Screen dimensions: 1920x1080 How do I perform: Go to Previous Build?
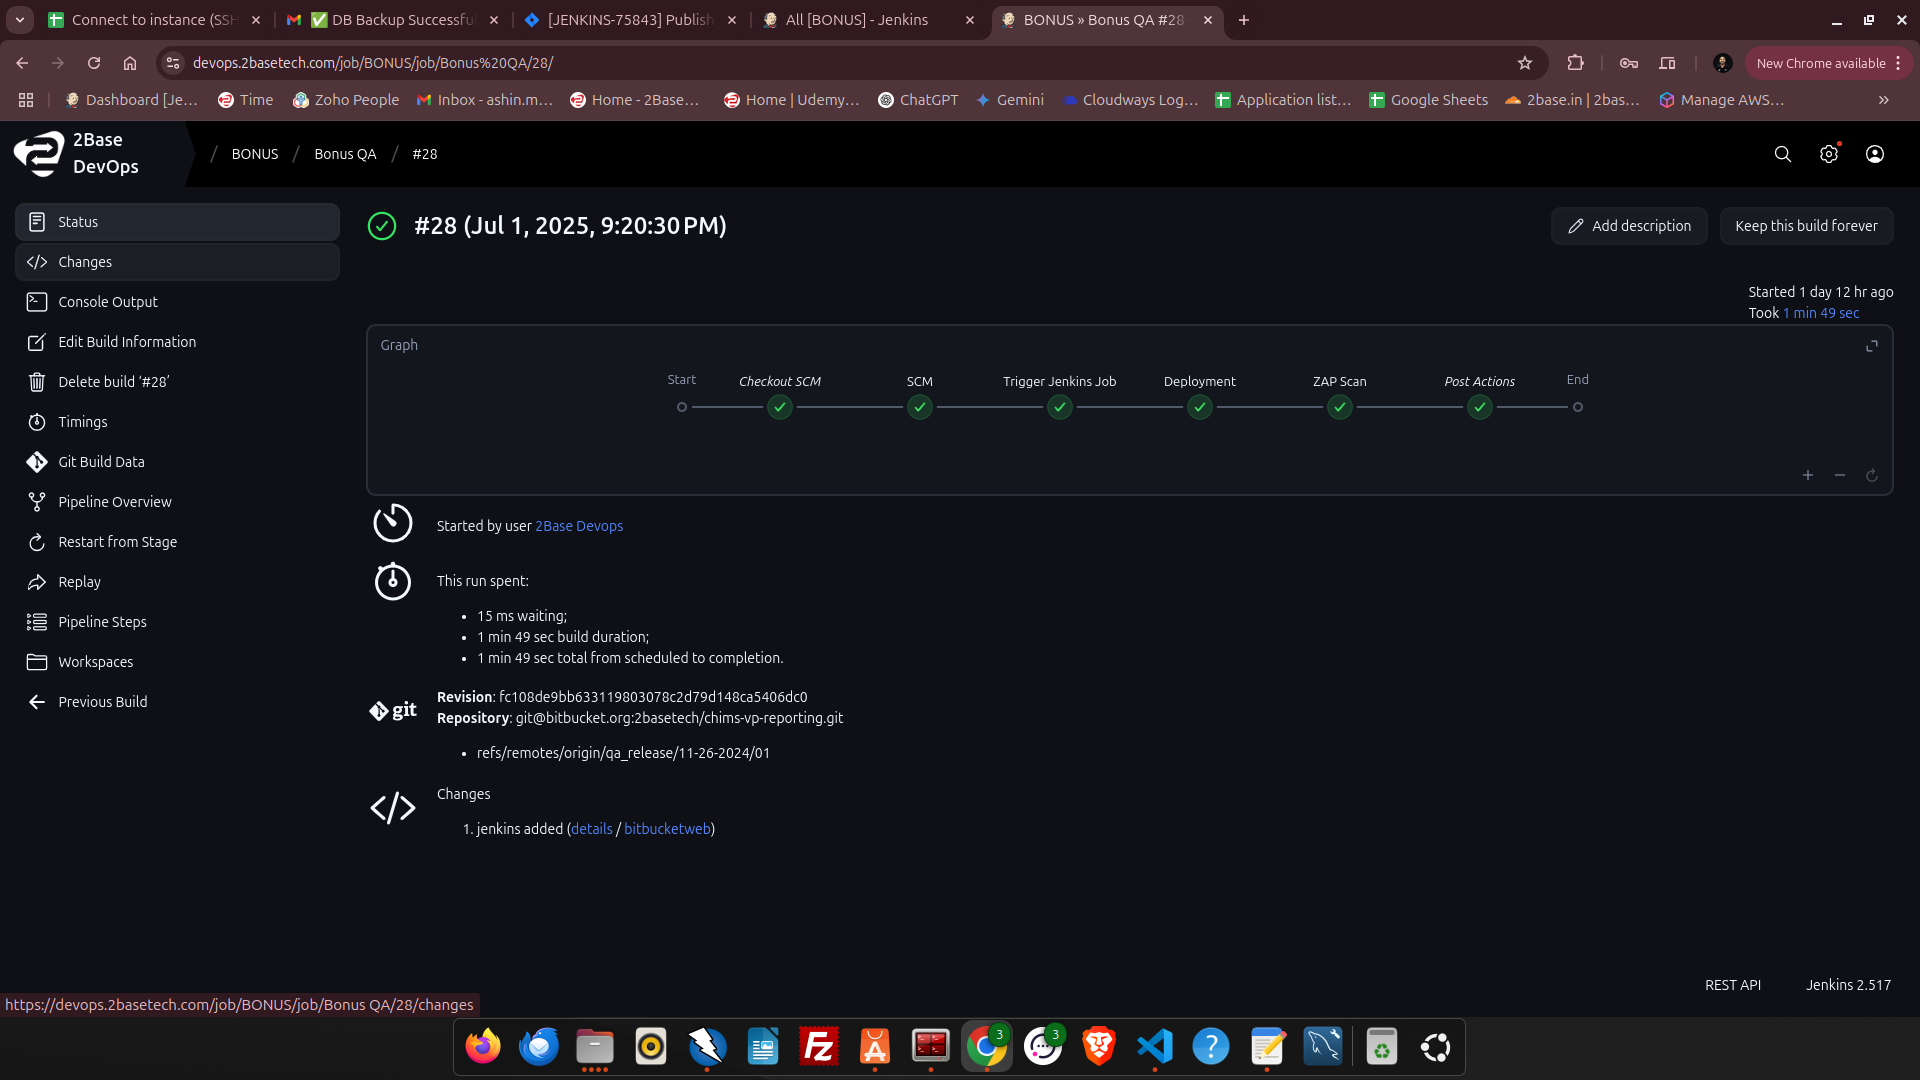(177, 702)
